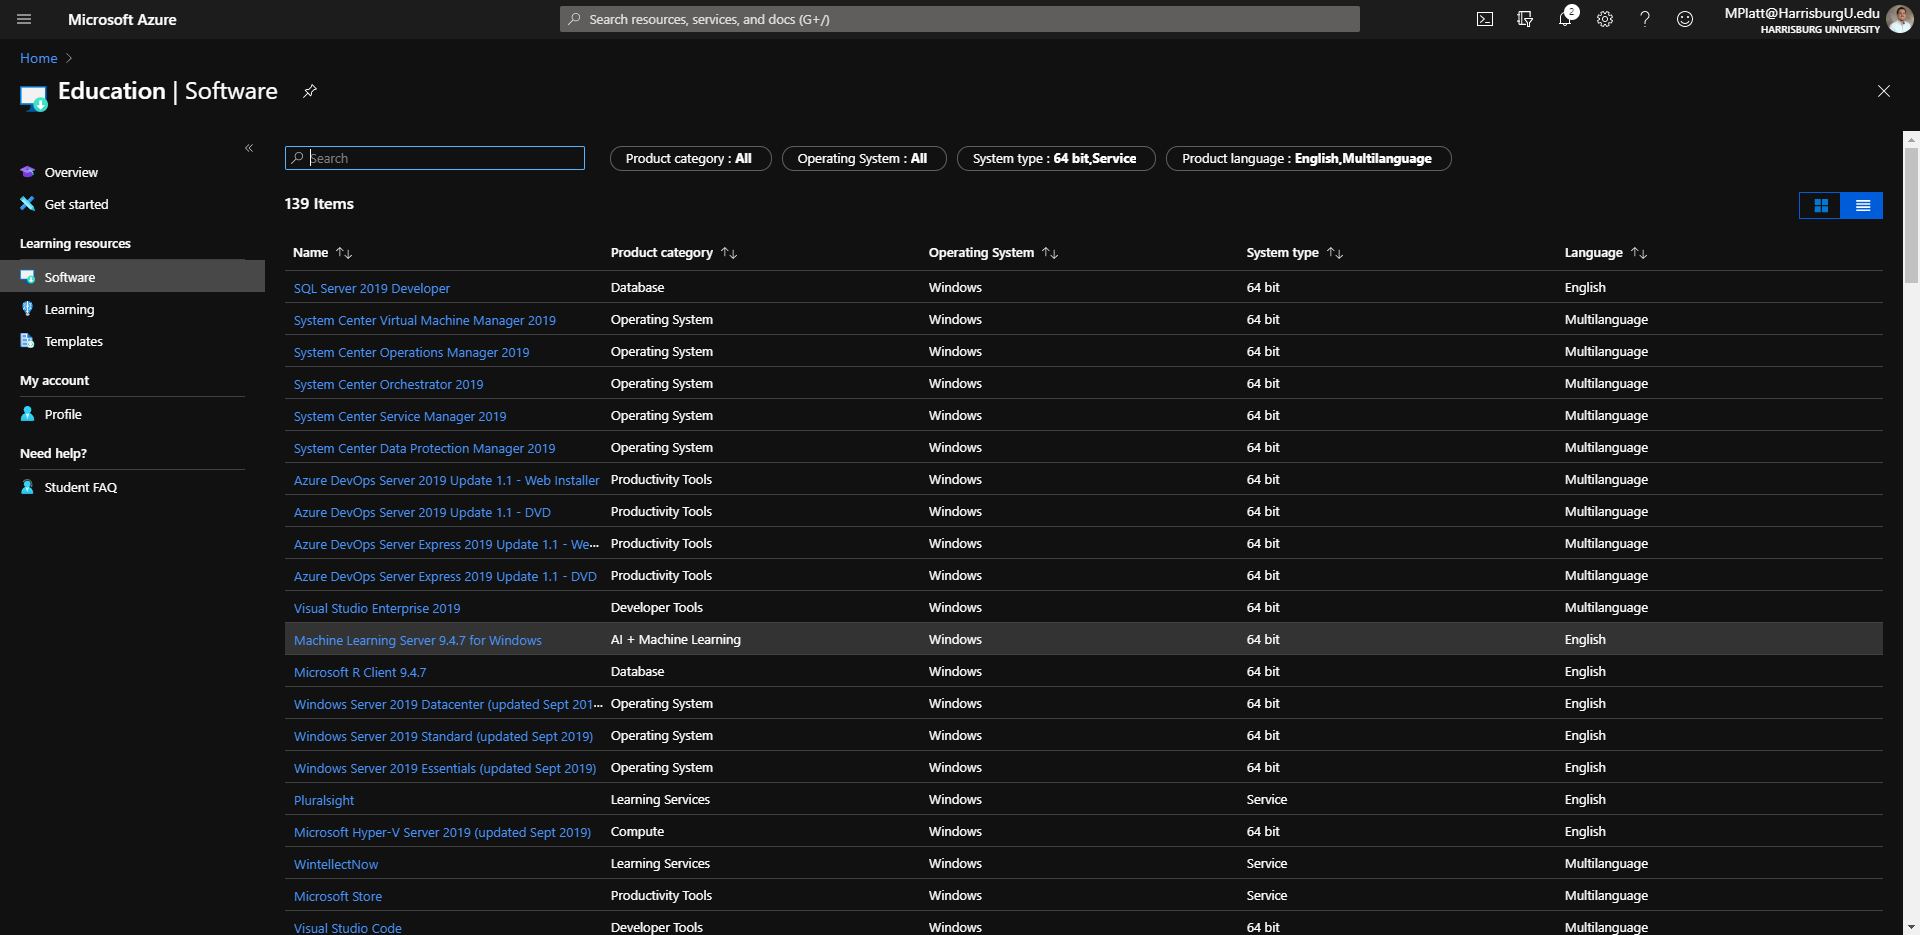1920x935 pixels.
Task: Click the Overview sidebar icon
Action: tap(27, 172)
